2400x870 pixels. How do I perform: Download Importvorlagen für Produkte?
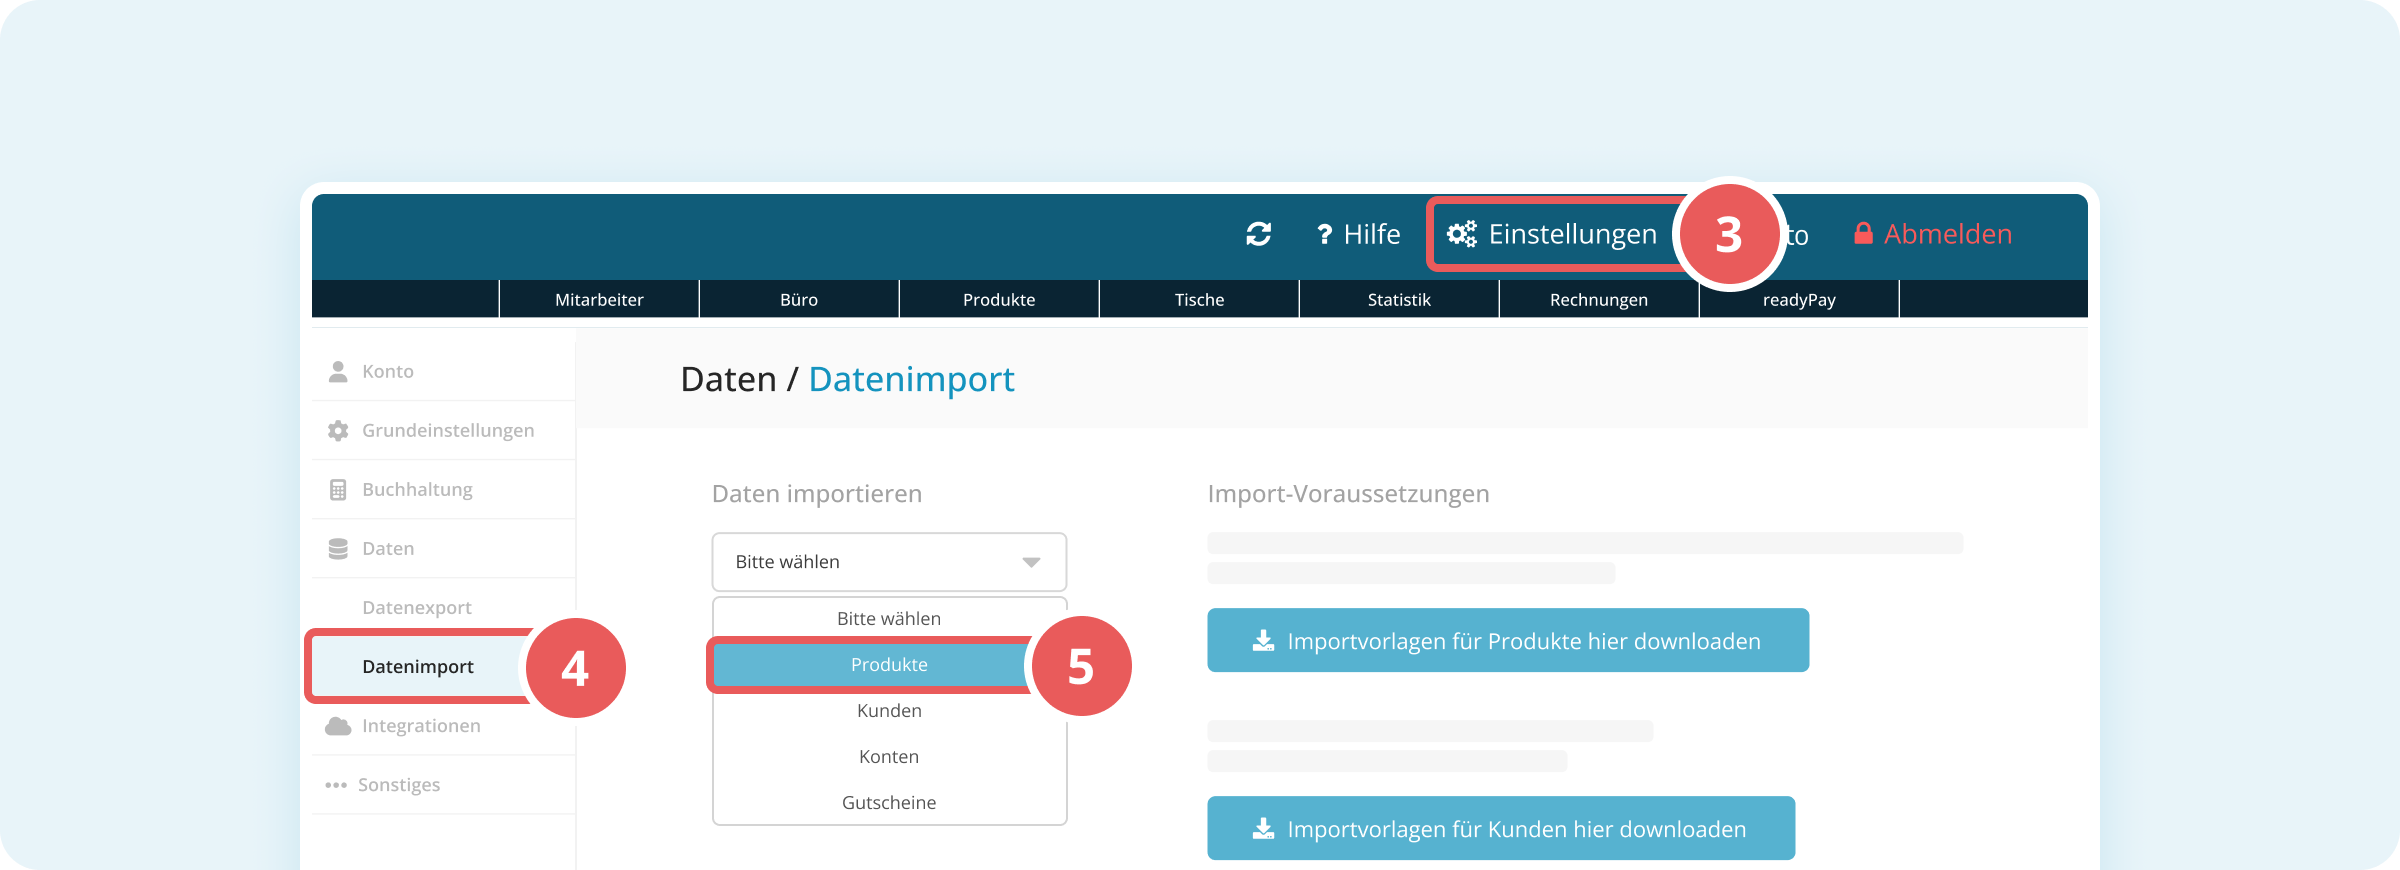point(1508,640)
